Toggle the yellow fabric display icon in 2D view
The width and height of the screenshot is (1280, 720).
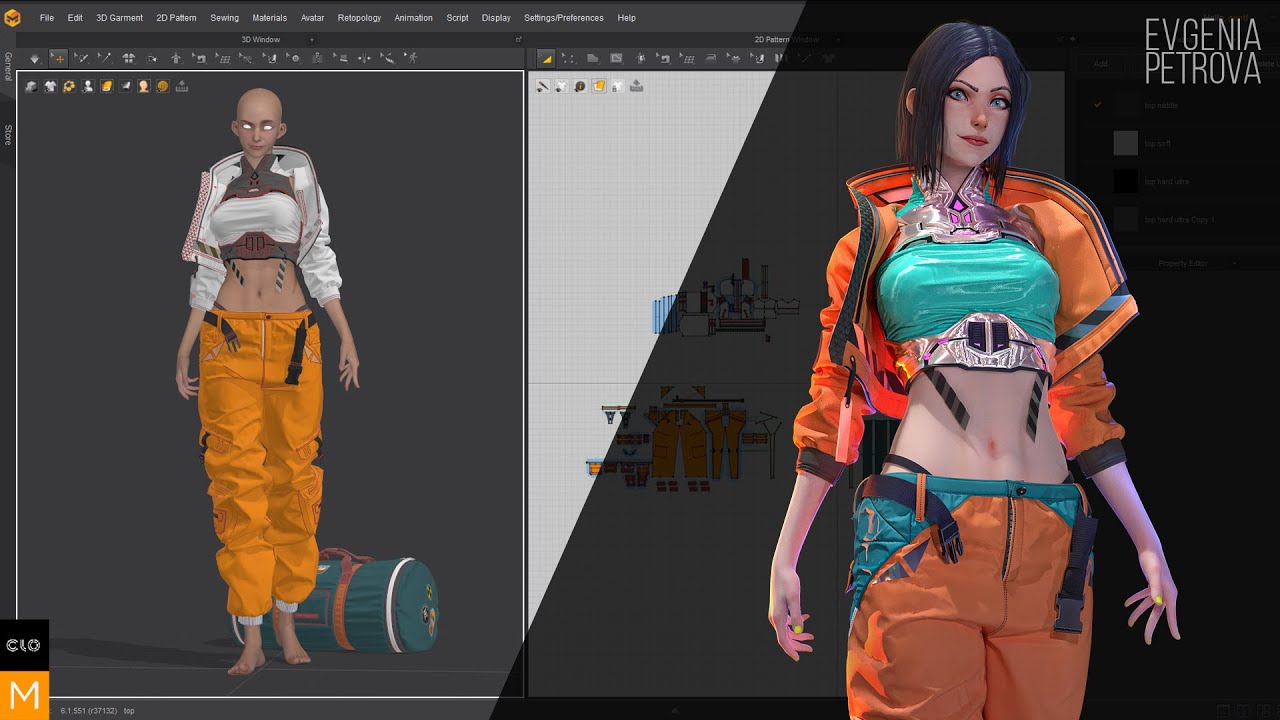599,87
